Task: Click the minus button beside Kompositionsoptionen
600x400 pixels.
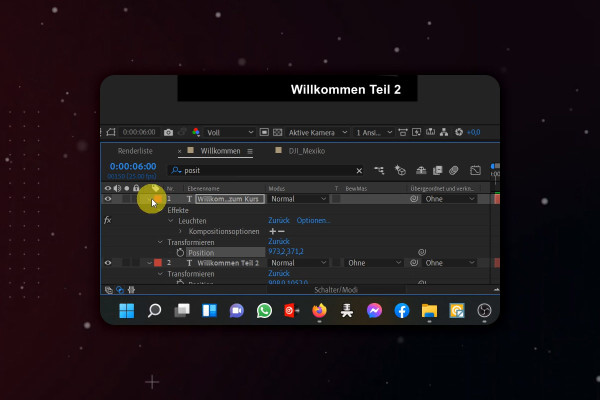Action: click(281, 231)
